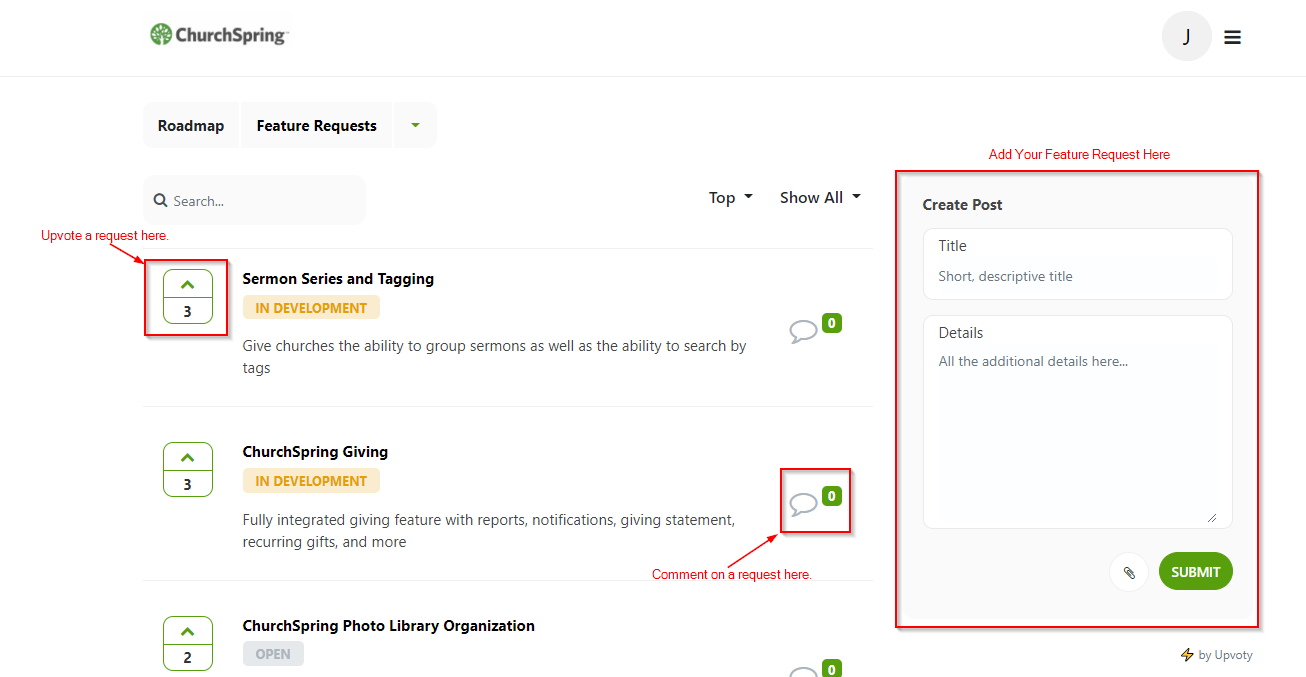Open Sermon Series and Tagging post

(338, 279)
